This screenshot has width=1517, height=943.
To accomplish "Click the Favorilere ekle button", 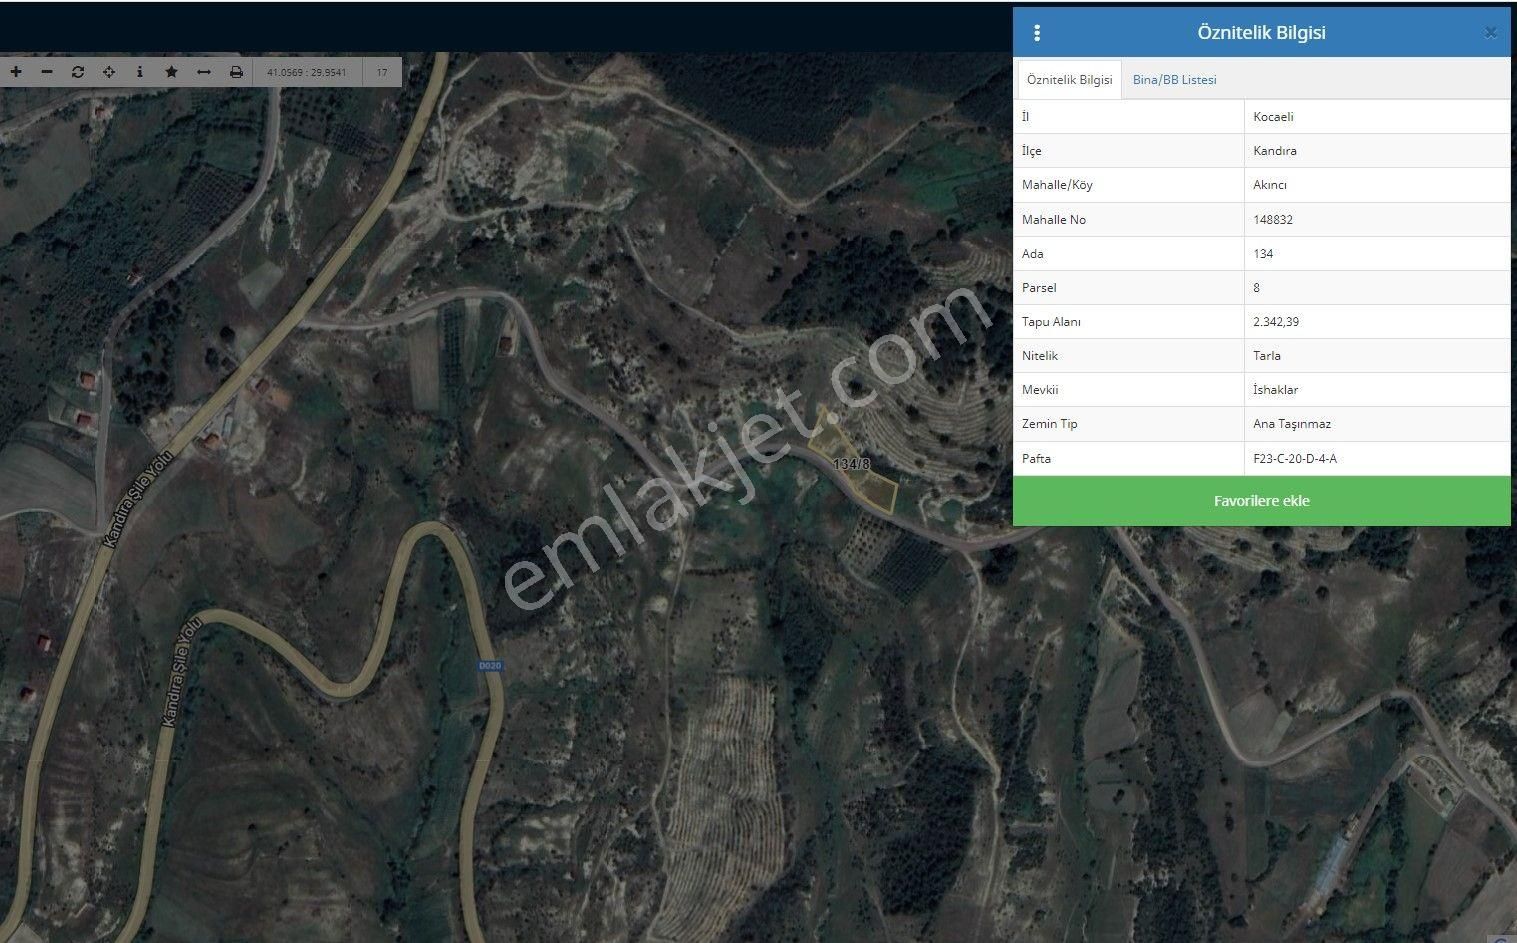I will click(1261, 501).
